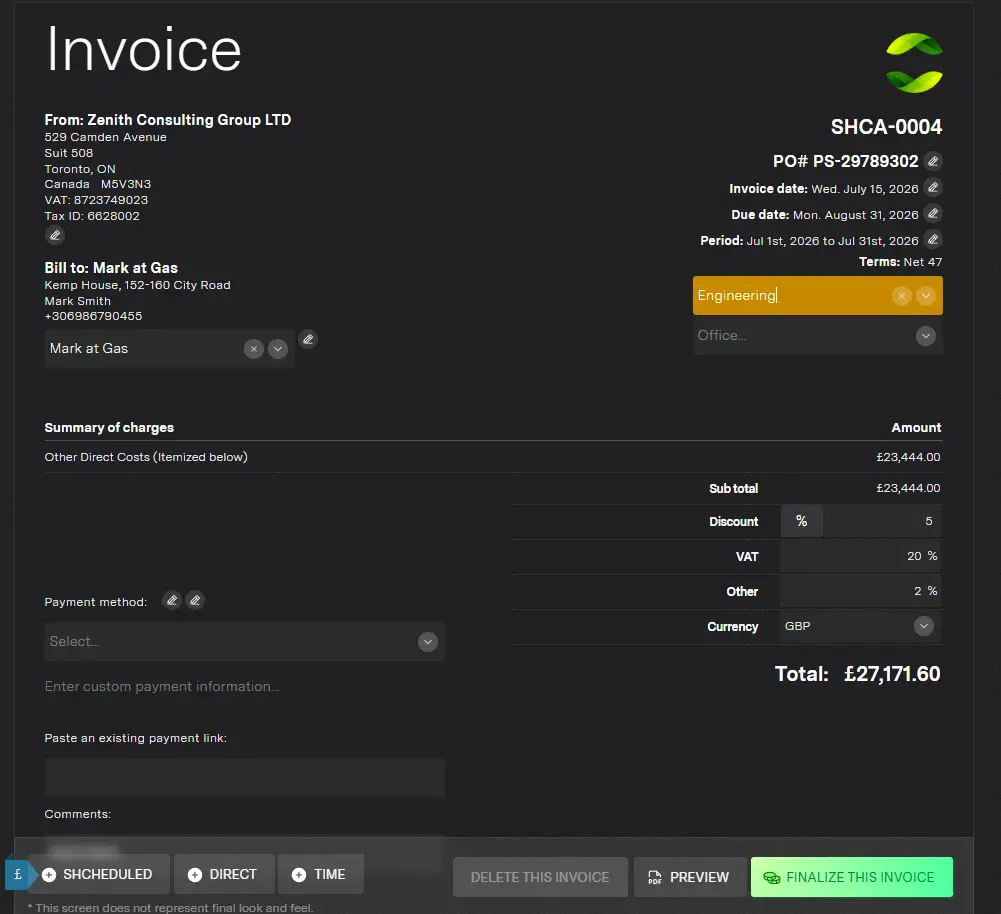Click the Terms: Net 47 text

[x=900, y=262]
